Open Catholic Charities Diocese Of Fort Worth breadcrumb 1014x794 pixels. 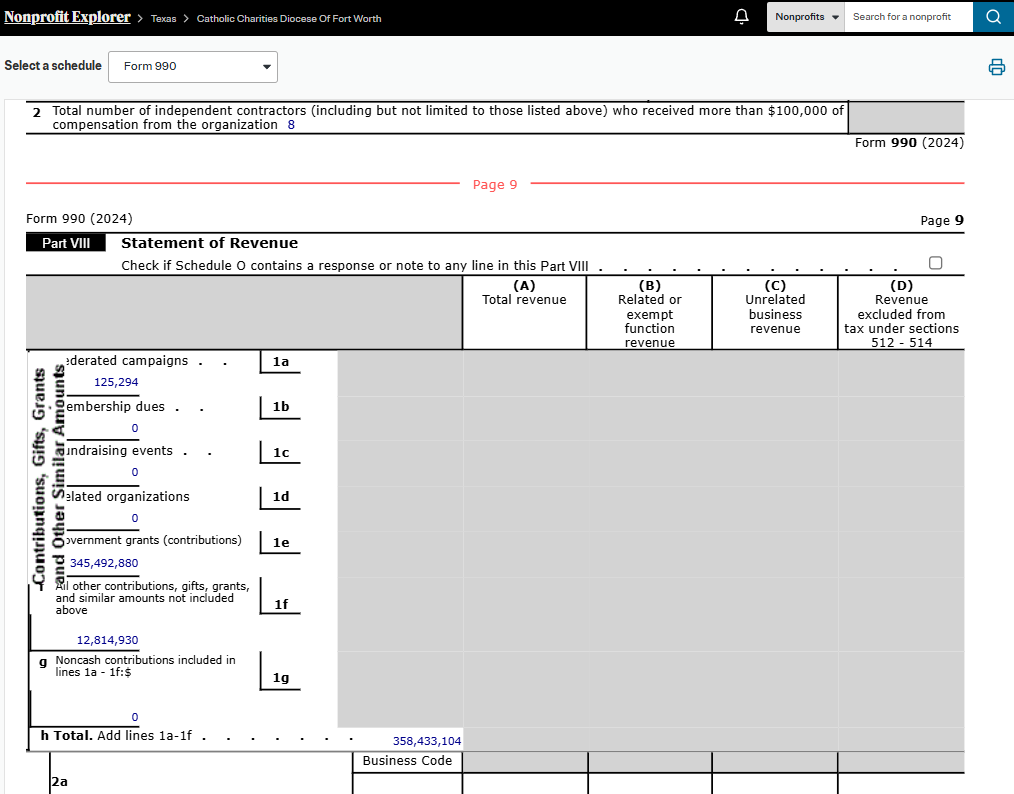click(x=289, y=19)
